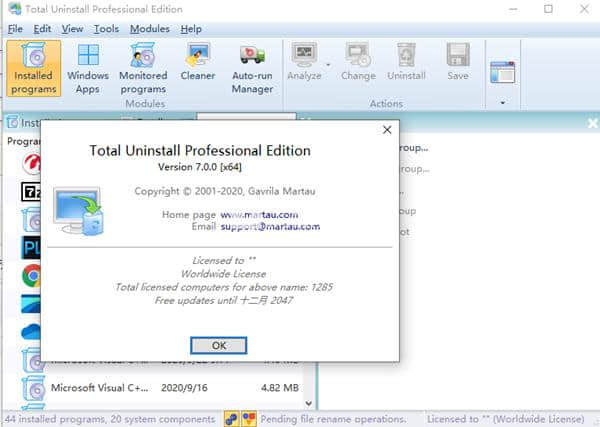Click the Save toolbar icon

458,62
